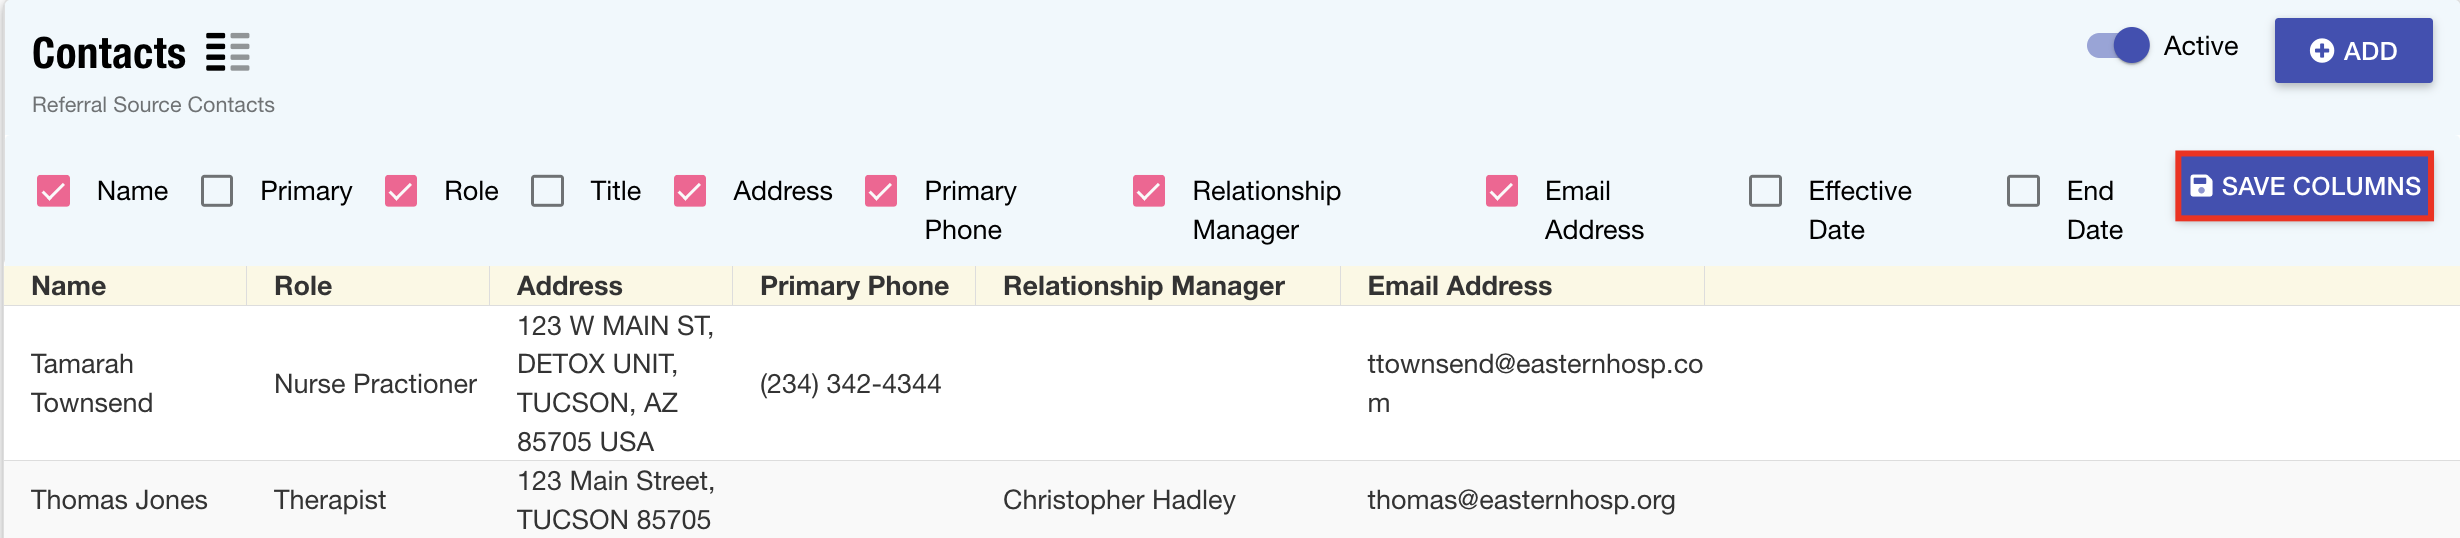
Task: Click the column list icon beside Contacts
Action: pos(227,52)
